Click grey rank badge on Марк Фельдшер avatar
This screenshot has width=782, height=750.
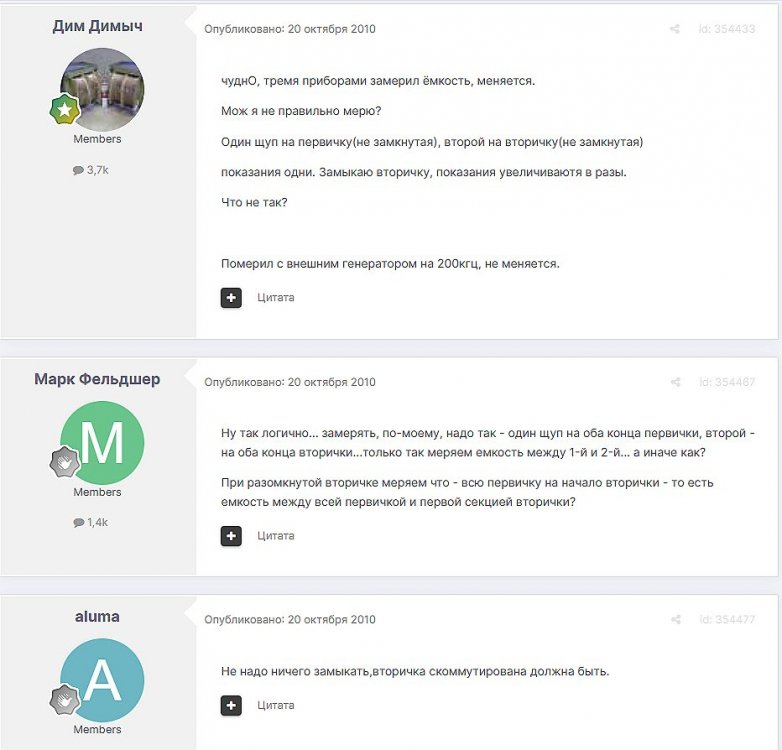64,462
